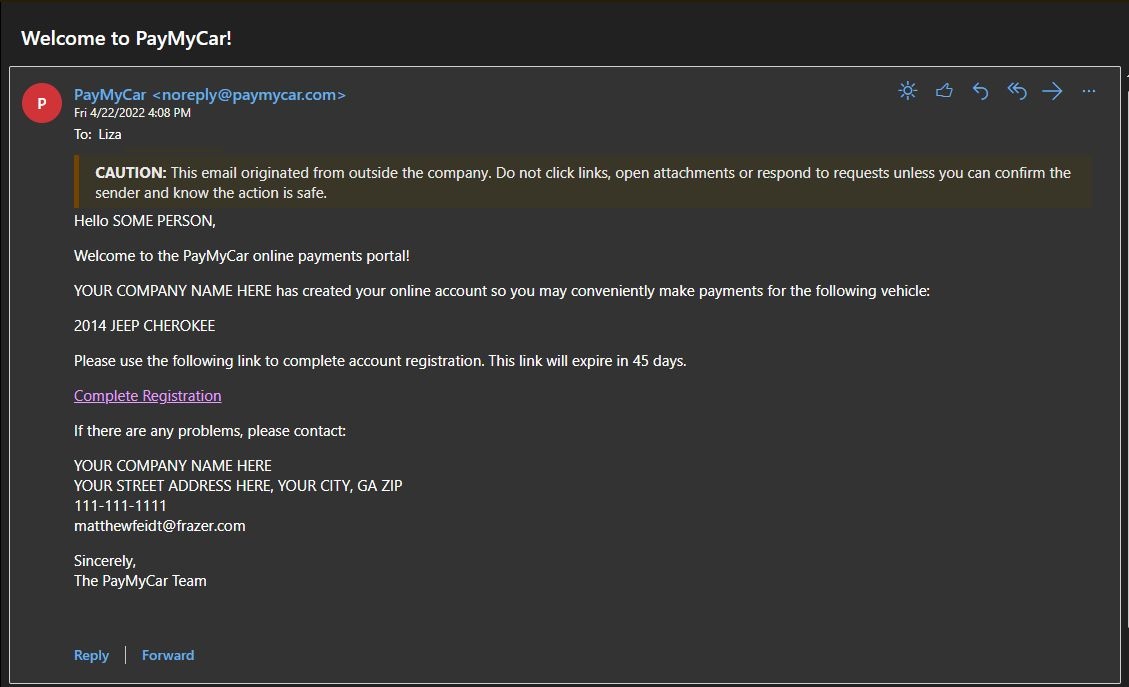Click the red P sender avatar

pos(42,103)
